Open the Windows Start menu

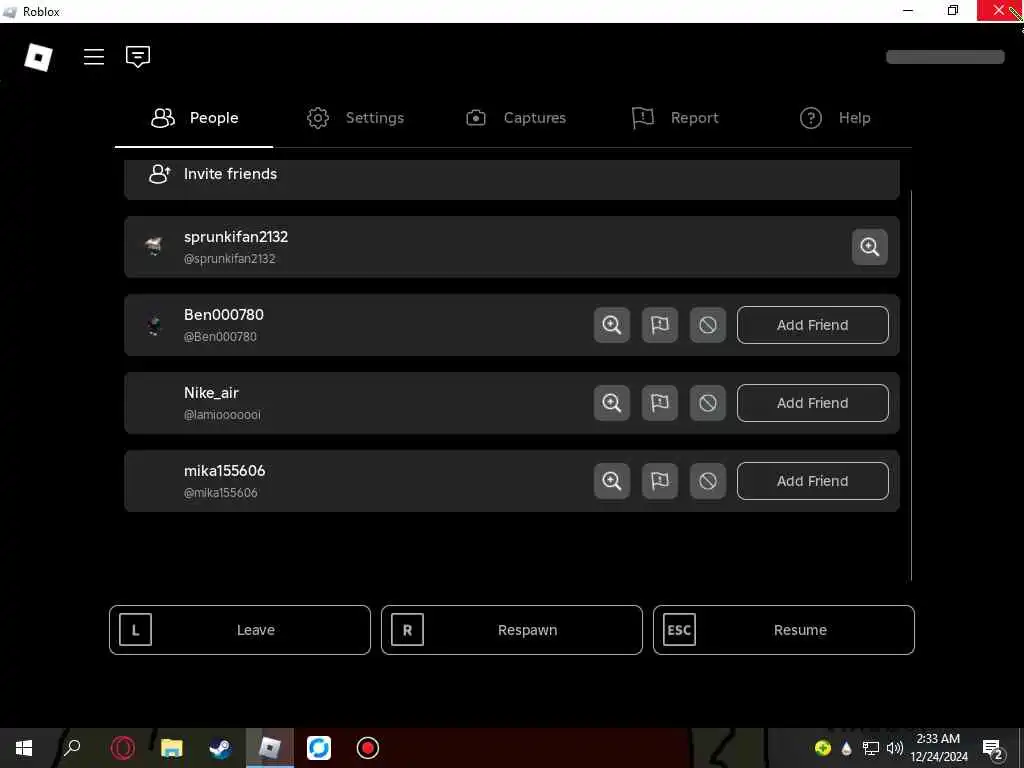click(24, 748)
